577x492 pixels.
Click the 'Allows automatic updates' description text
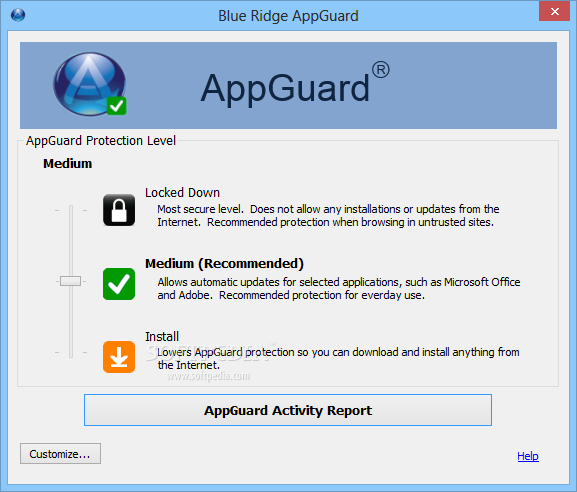point(339,289)
